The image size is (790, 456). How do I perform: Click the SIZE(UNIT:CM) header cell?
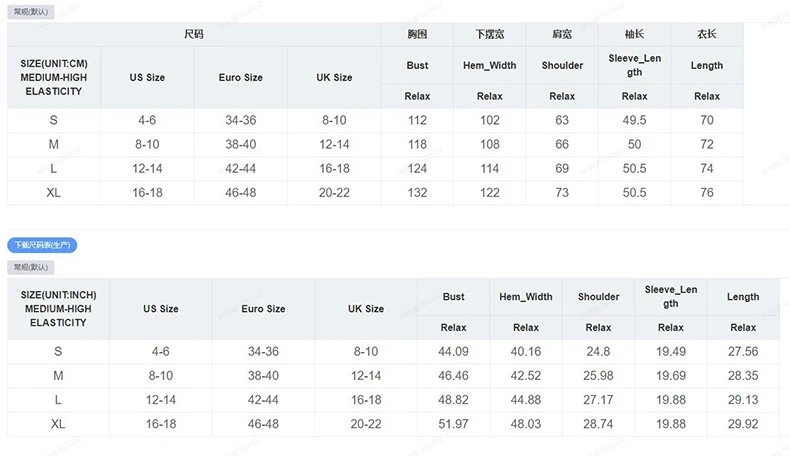pos(54,77)
